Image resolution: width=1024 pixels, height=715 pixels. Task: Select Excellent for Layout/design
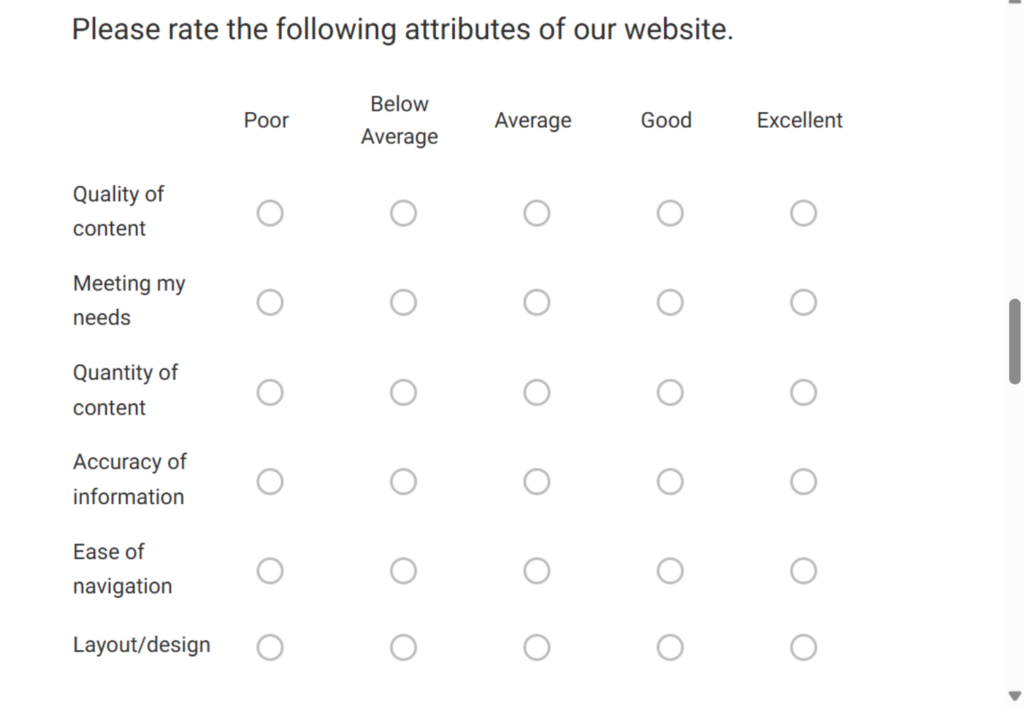[803, 646]
